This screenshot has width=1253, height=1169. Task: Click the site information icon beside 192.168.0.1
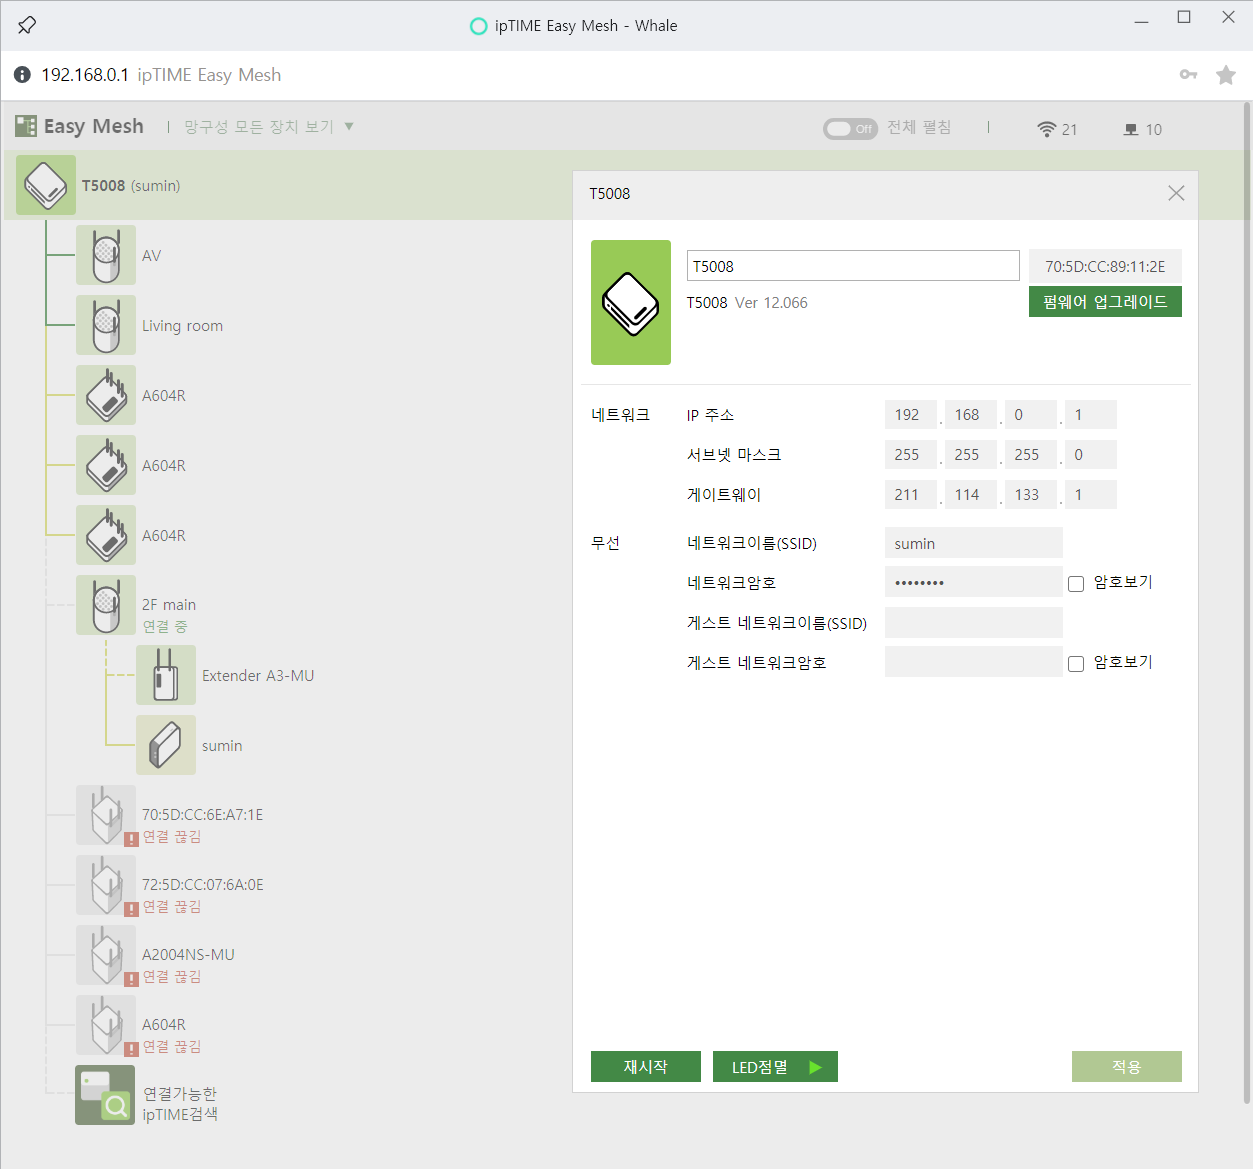click(x=22, y=75)
